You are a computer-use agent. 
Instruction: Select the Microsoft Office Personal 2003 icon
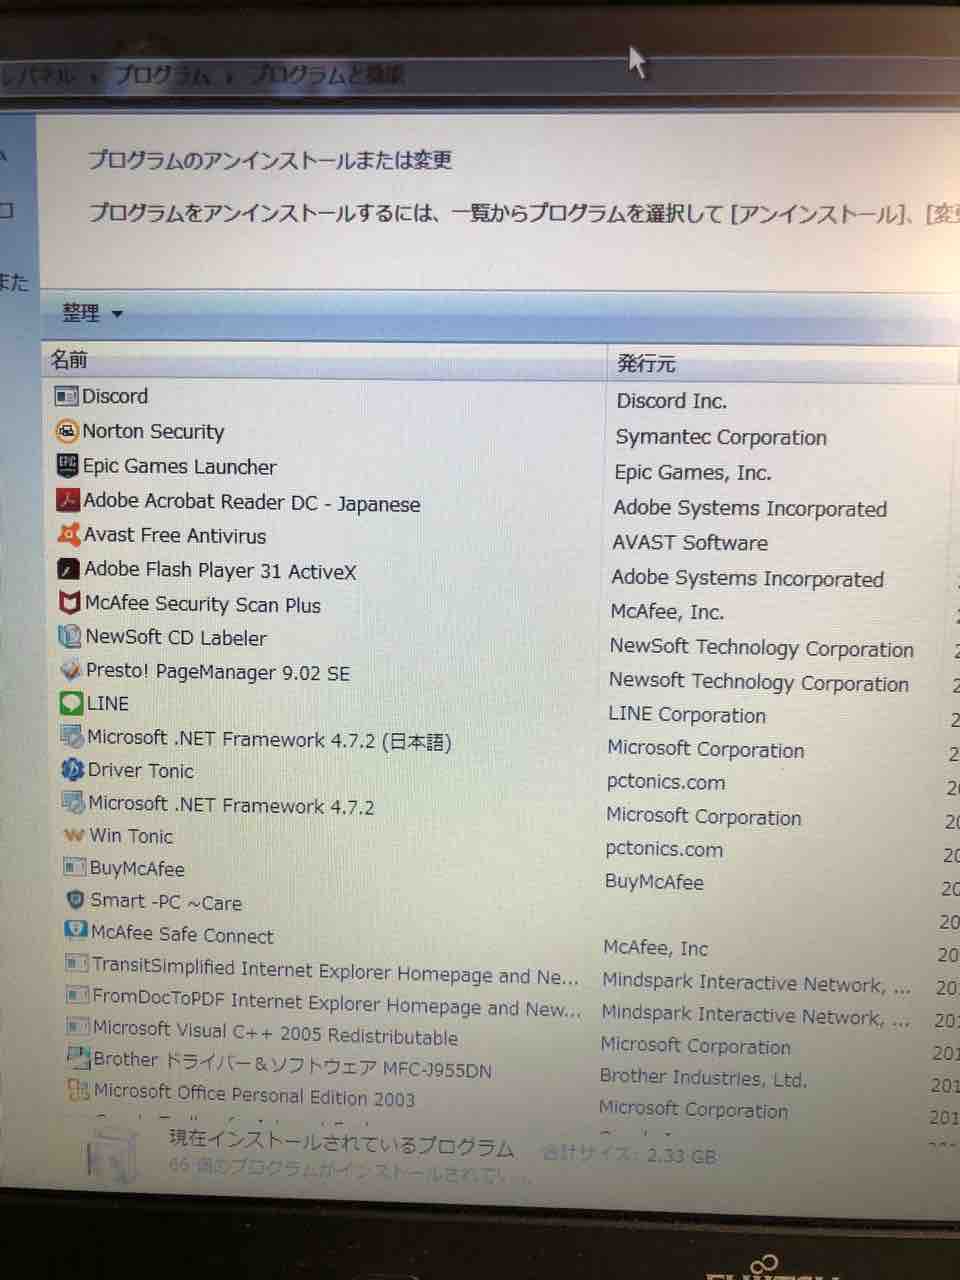79,1090
